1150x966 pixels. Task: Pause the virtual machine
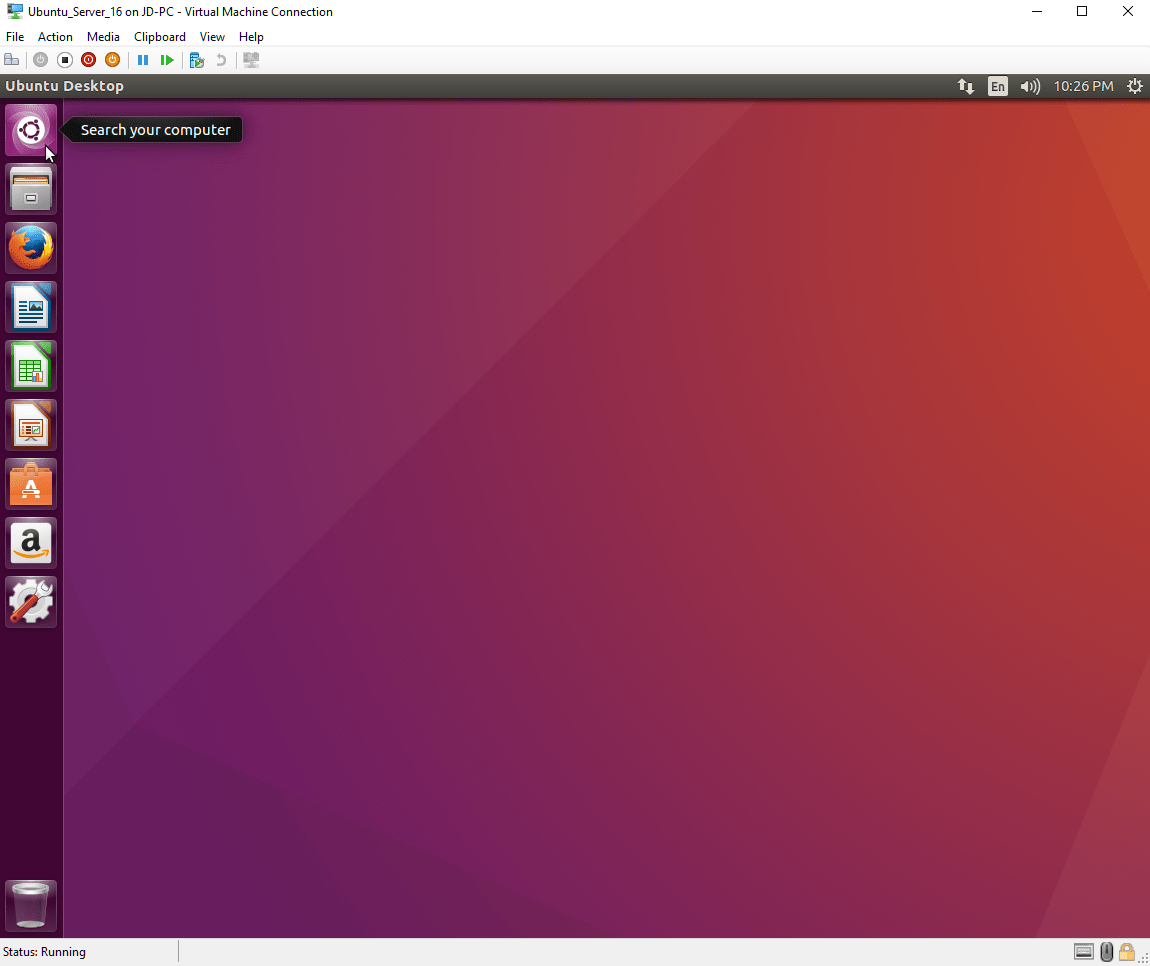[x=143, y=60]
